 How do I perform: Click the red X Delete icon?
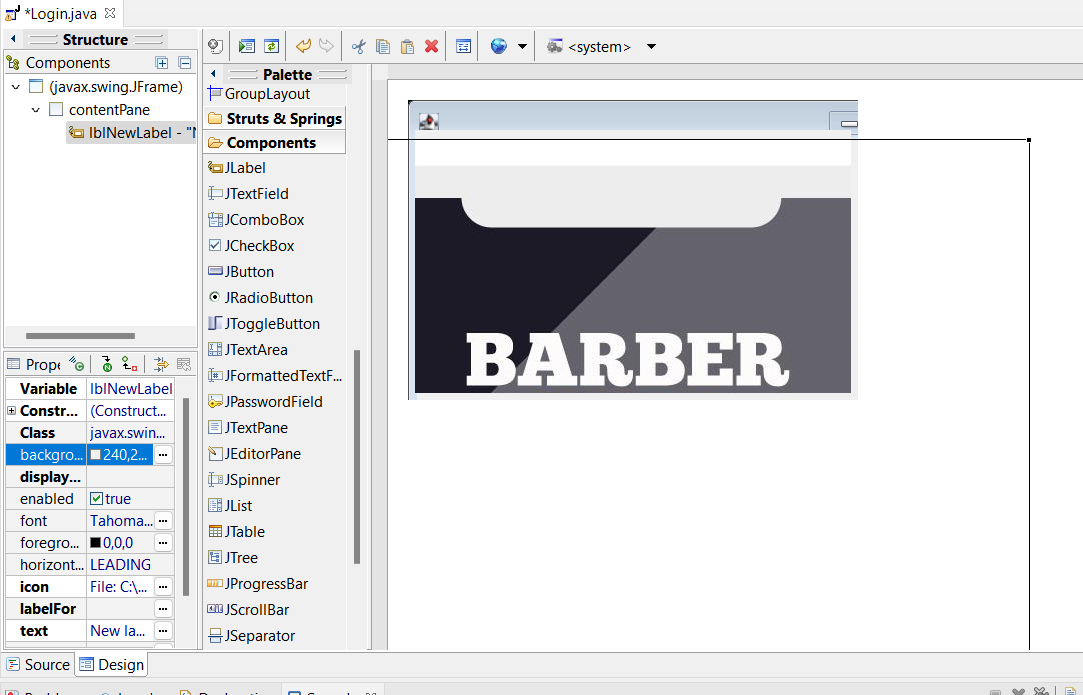[432, 46]
